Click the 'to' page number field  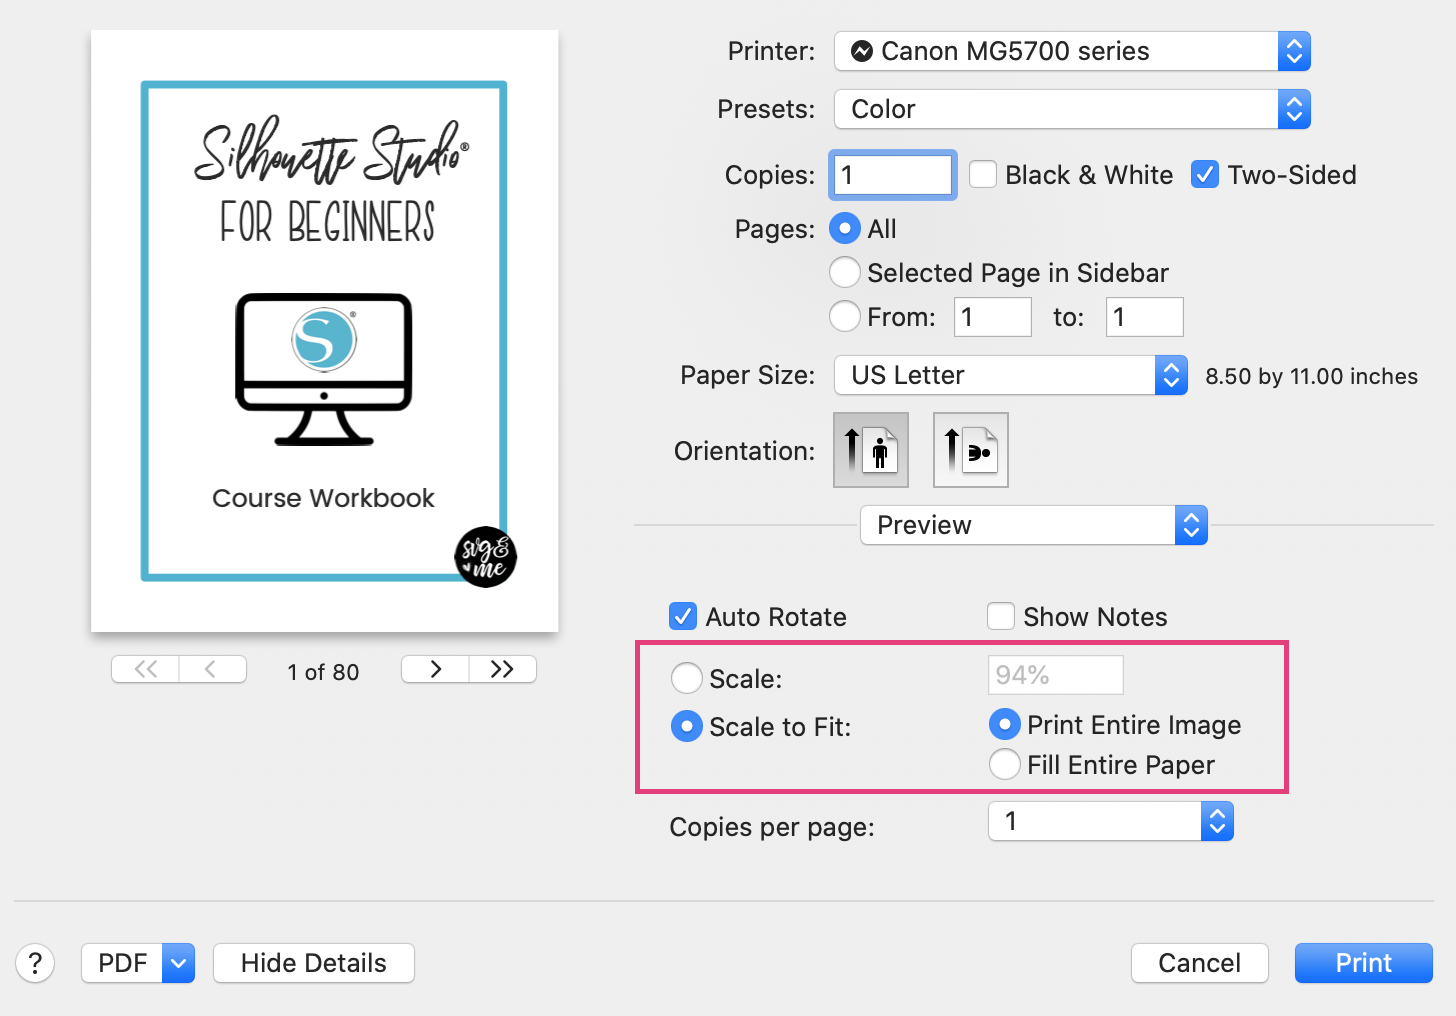tap(1145, 317)
